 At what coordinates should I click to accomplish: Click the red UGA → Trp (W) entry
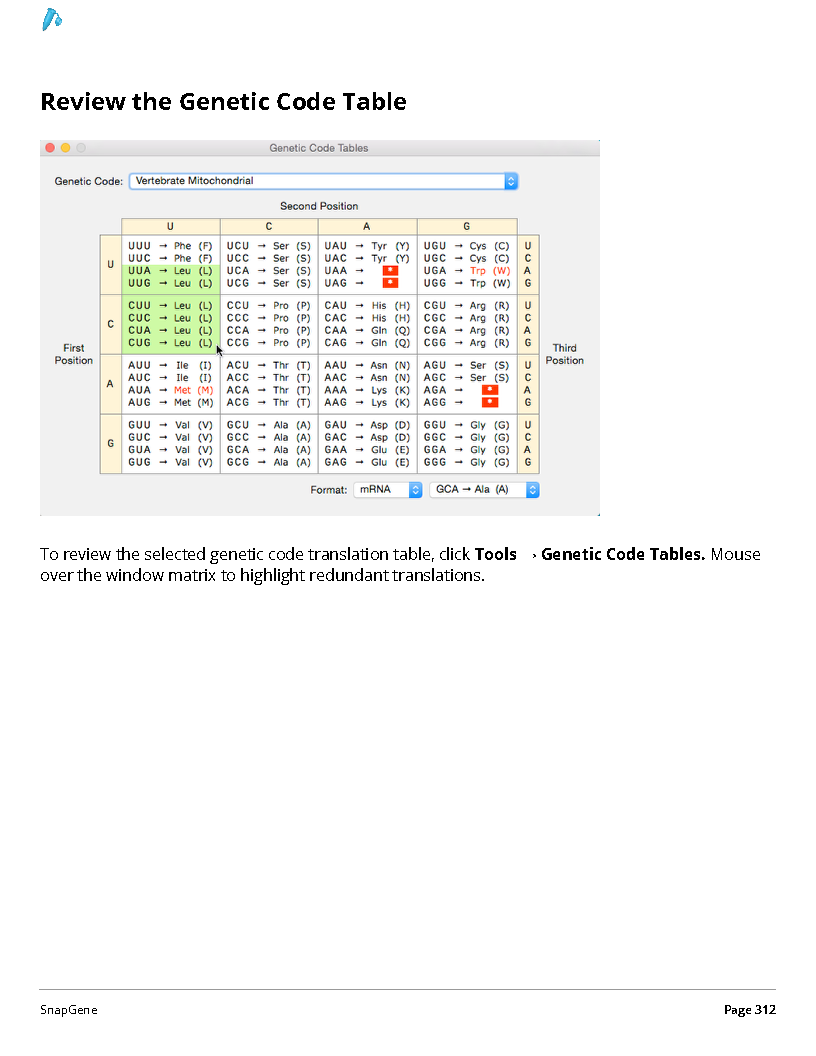(467, 271)
